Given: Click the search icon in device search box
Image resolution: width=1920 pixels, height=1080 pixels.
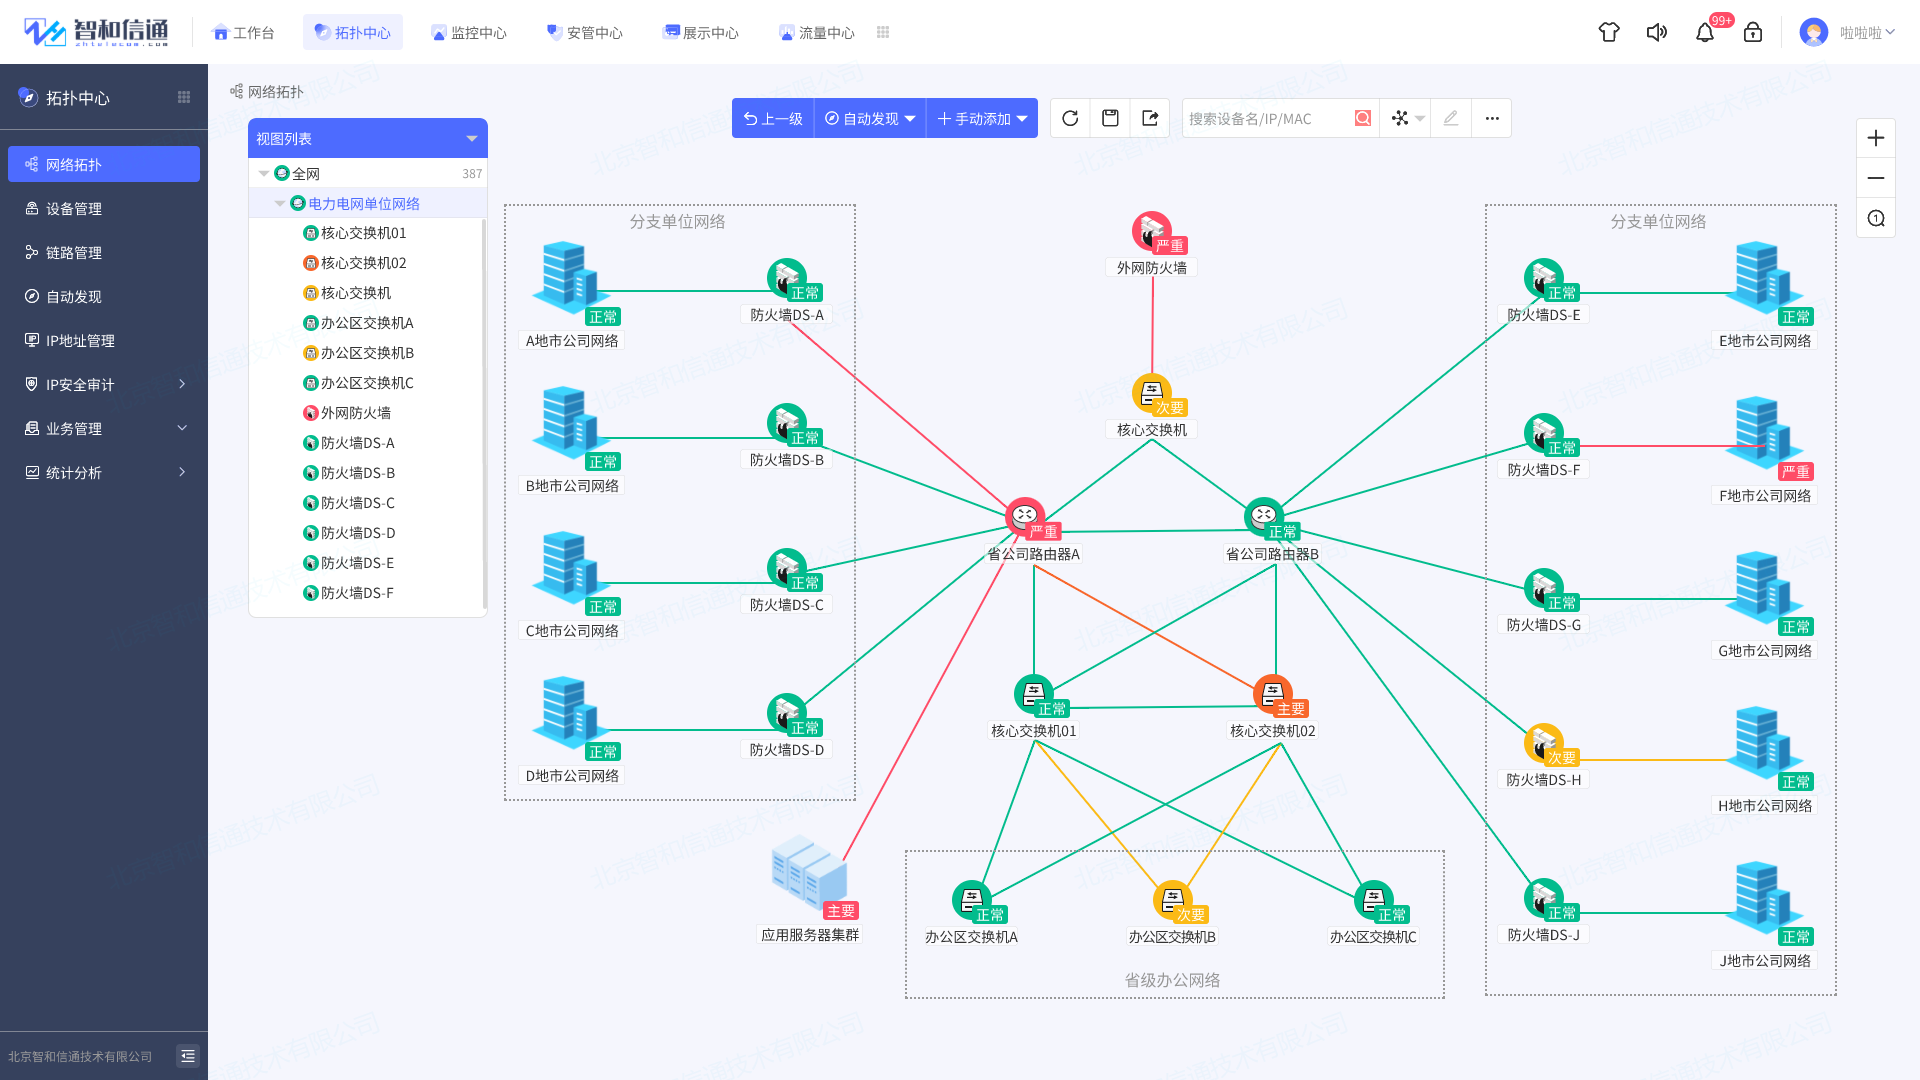Looking at the screenshot, I should pyautogui.click(x=1362, y=118).
